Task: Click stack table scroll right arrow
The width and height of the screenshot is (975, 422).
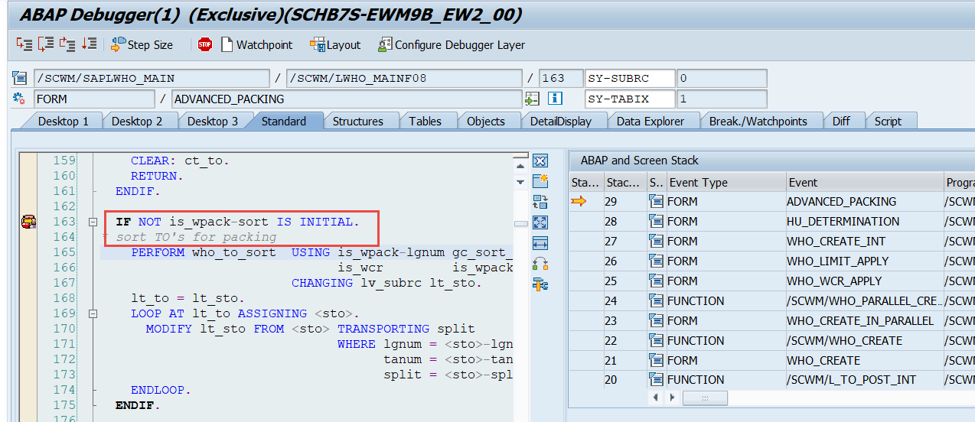Action: pyautogui.click(x=672, y=397)
